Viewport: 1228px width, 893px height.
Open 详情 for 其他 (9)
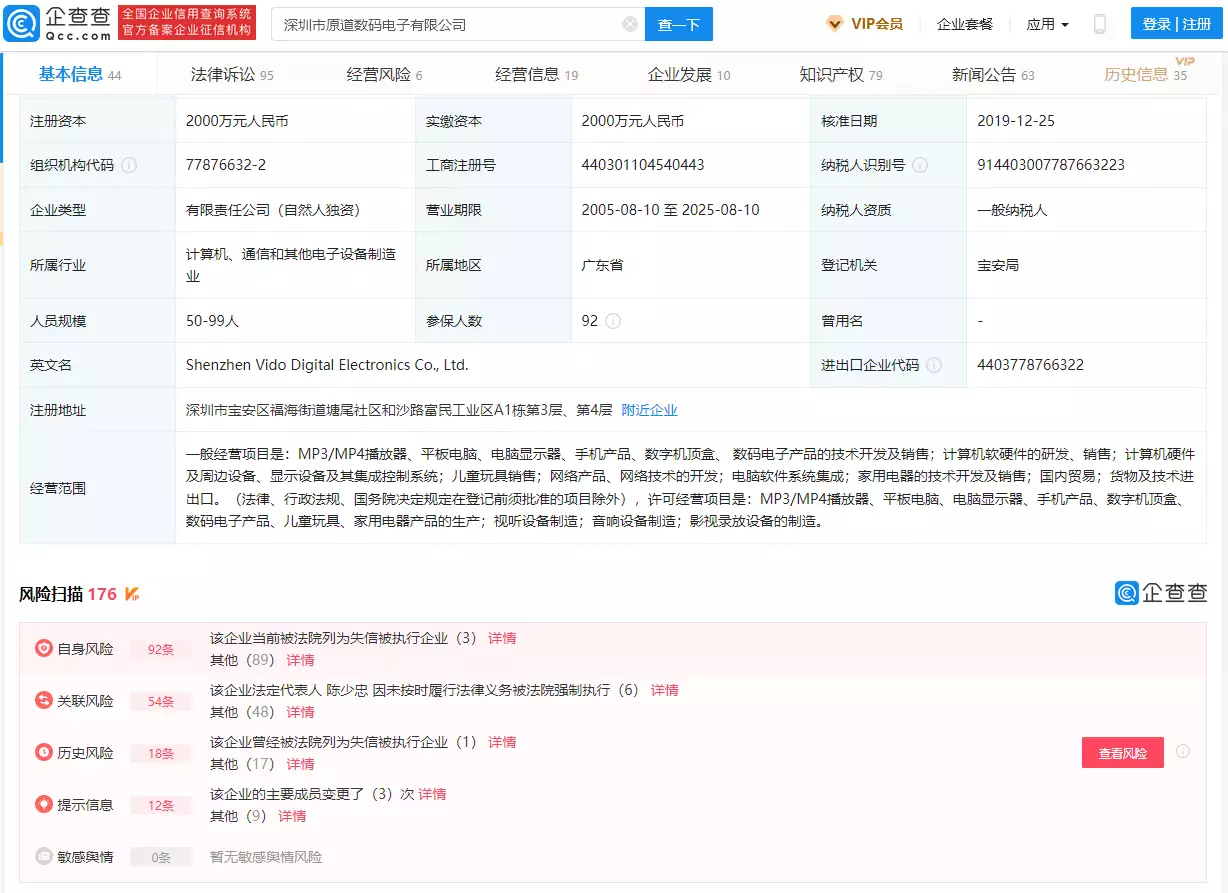coord(292,816)
